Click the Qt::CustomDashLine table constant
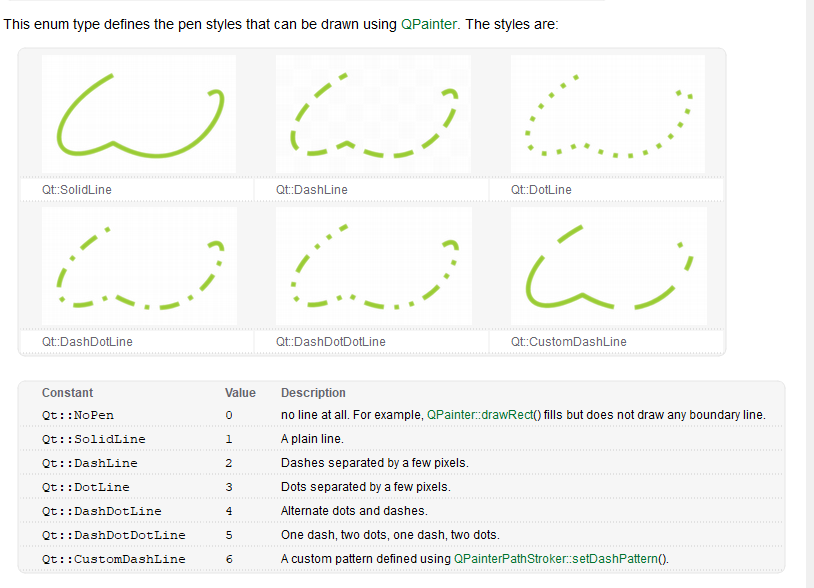Image resolution: width=814 pixels, height=588 pixels. click(114, 559)
